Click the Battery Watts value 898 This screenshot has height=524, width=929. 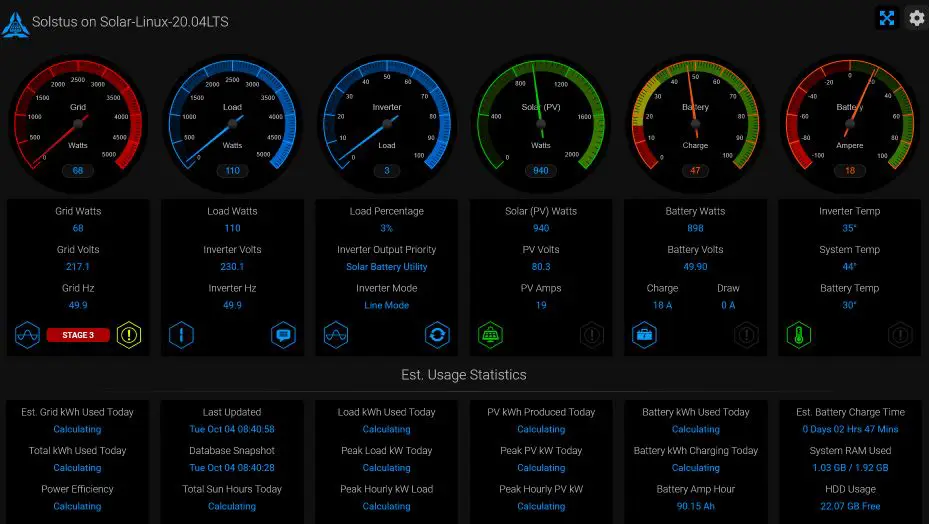(x=696, y=228)
